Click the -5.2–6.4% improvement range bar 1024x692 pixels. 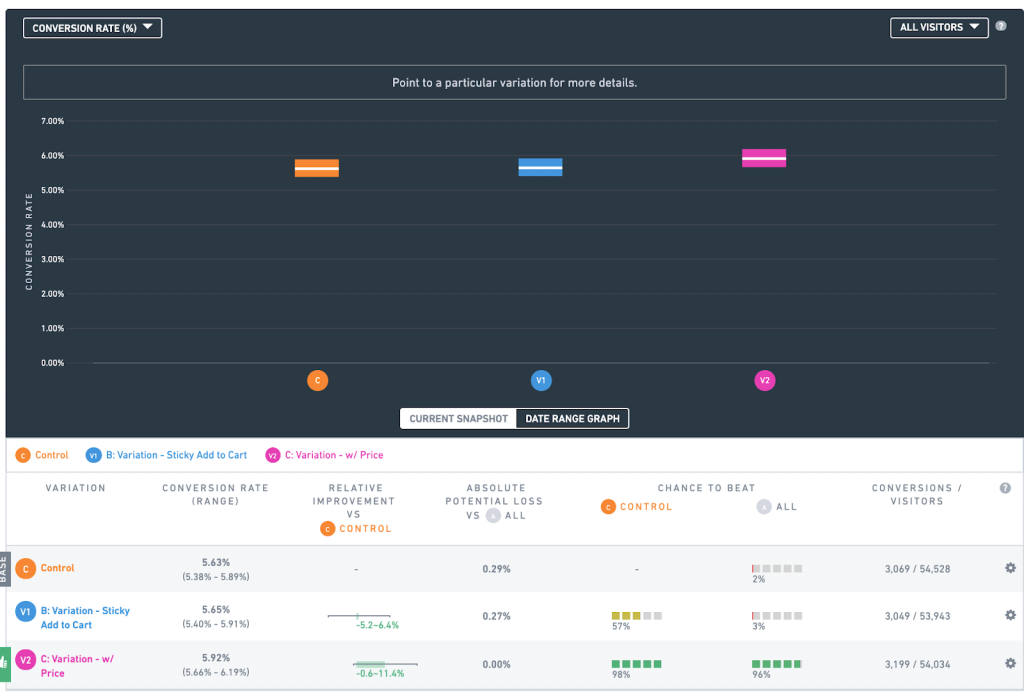pos(359,616)
